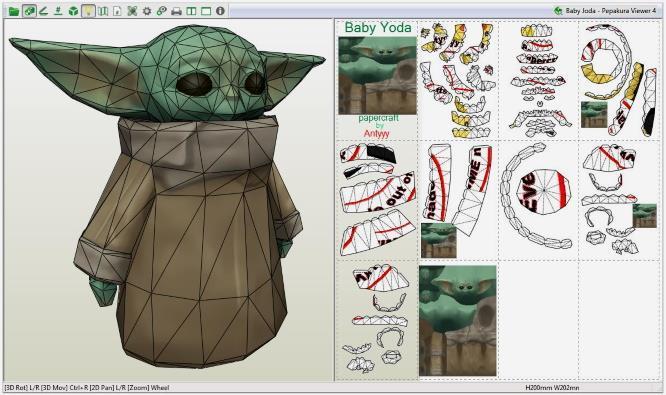666x395 pixels.
Task: Click the large Baby Yoda picture on bottom page
Action: (x=457, y=321)
